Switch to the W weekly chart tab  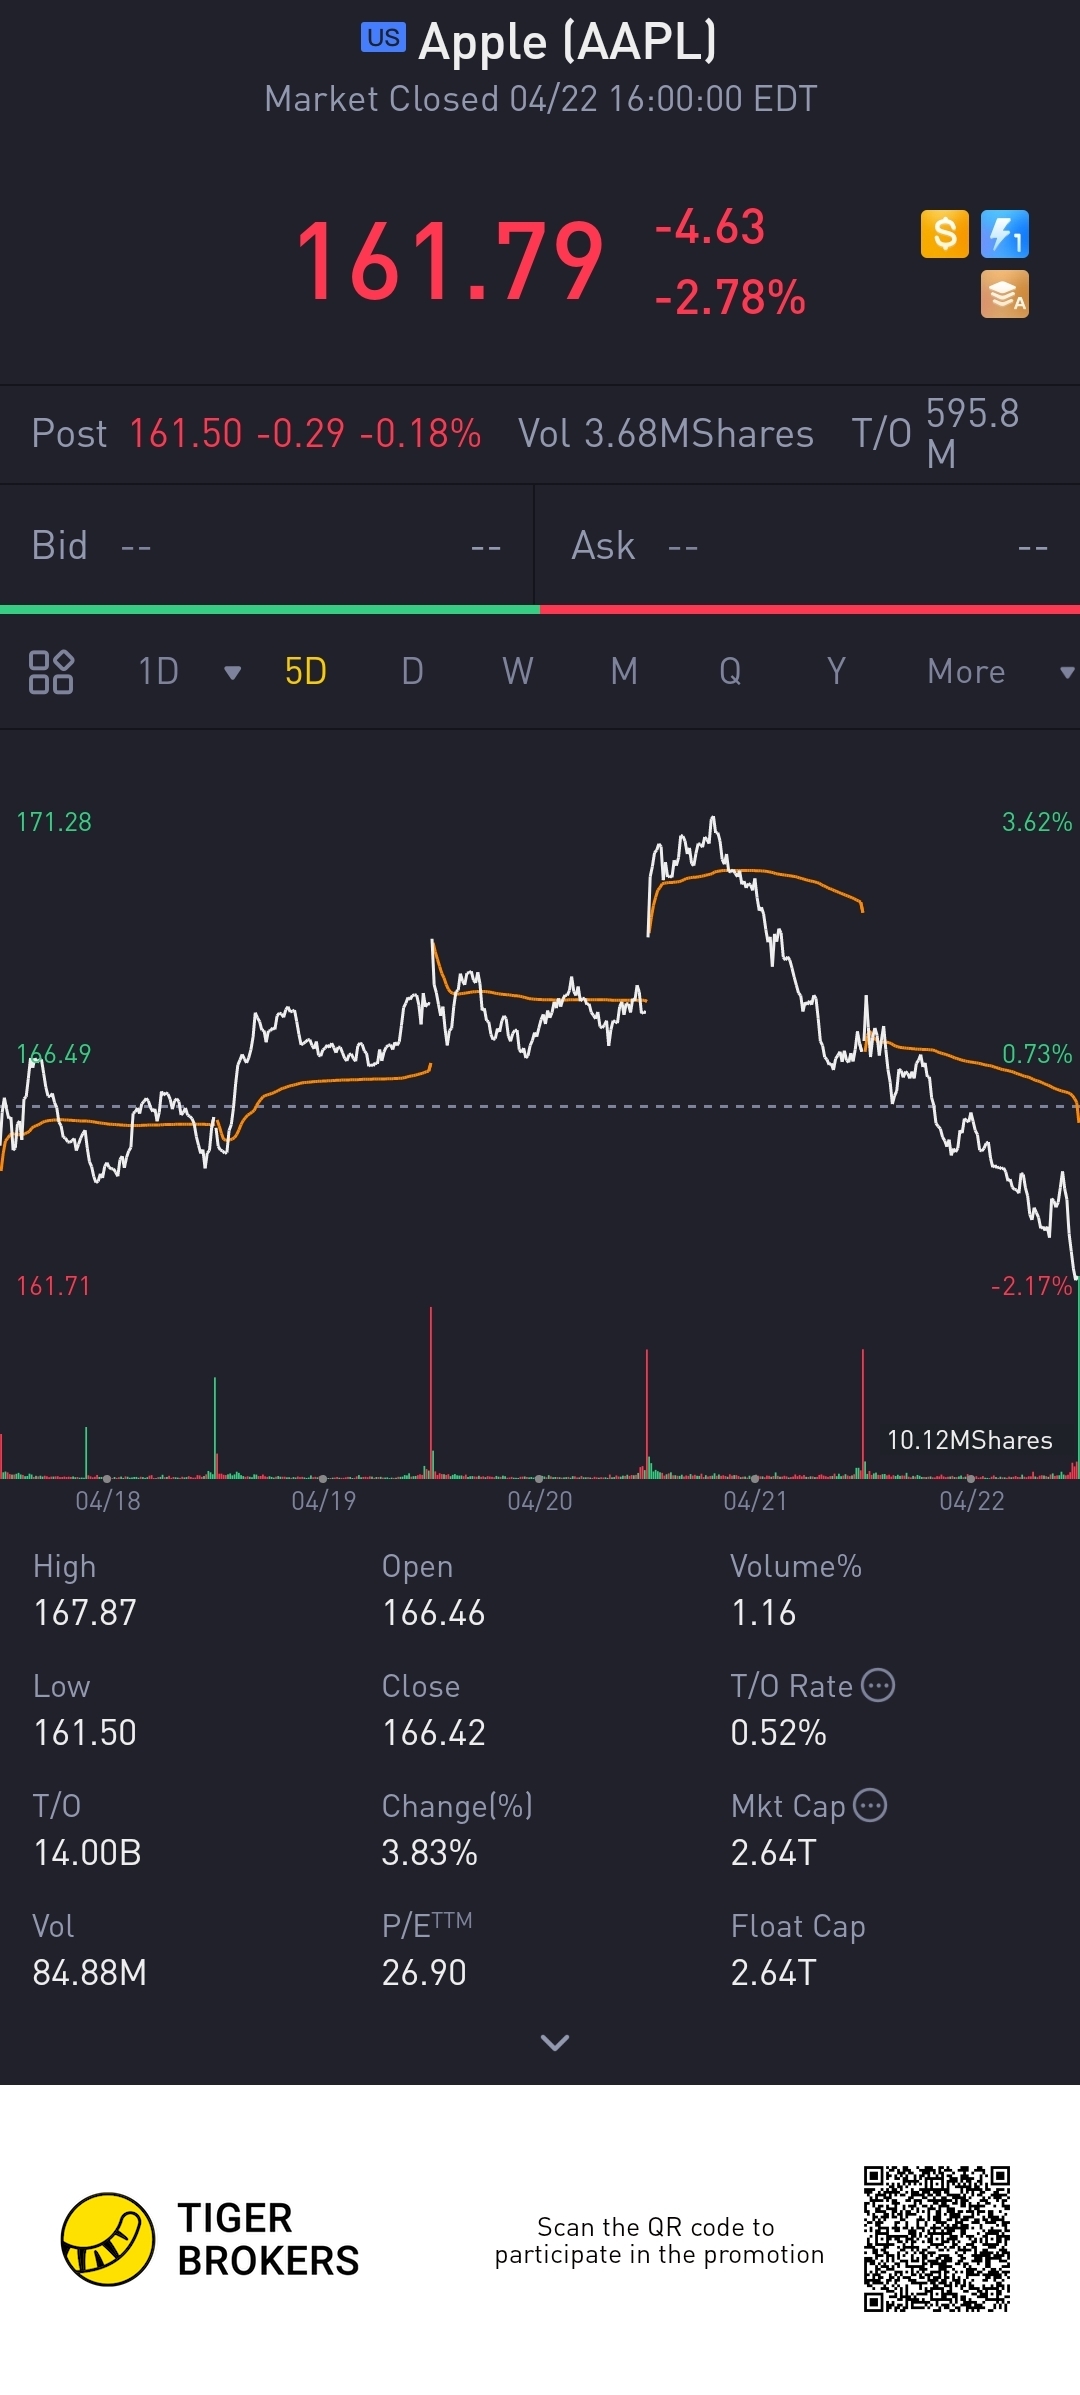517,671
